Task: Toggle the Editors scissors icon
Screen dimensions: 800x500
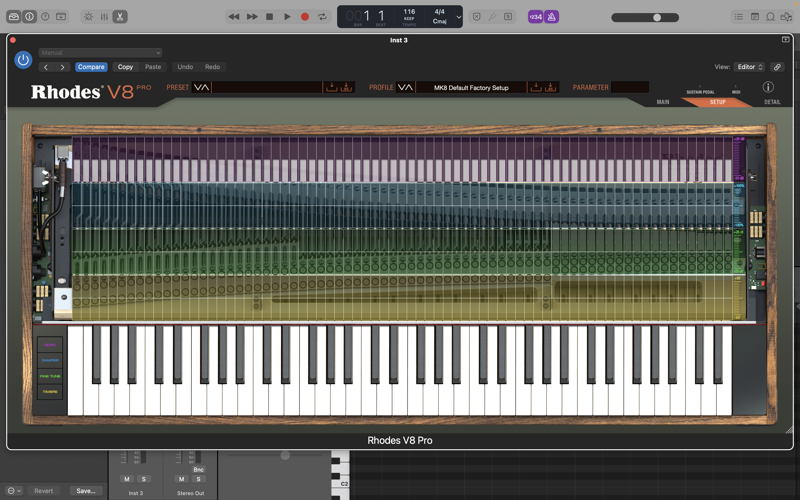Action: tap(120, 17)
